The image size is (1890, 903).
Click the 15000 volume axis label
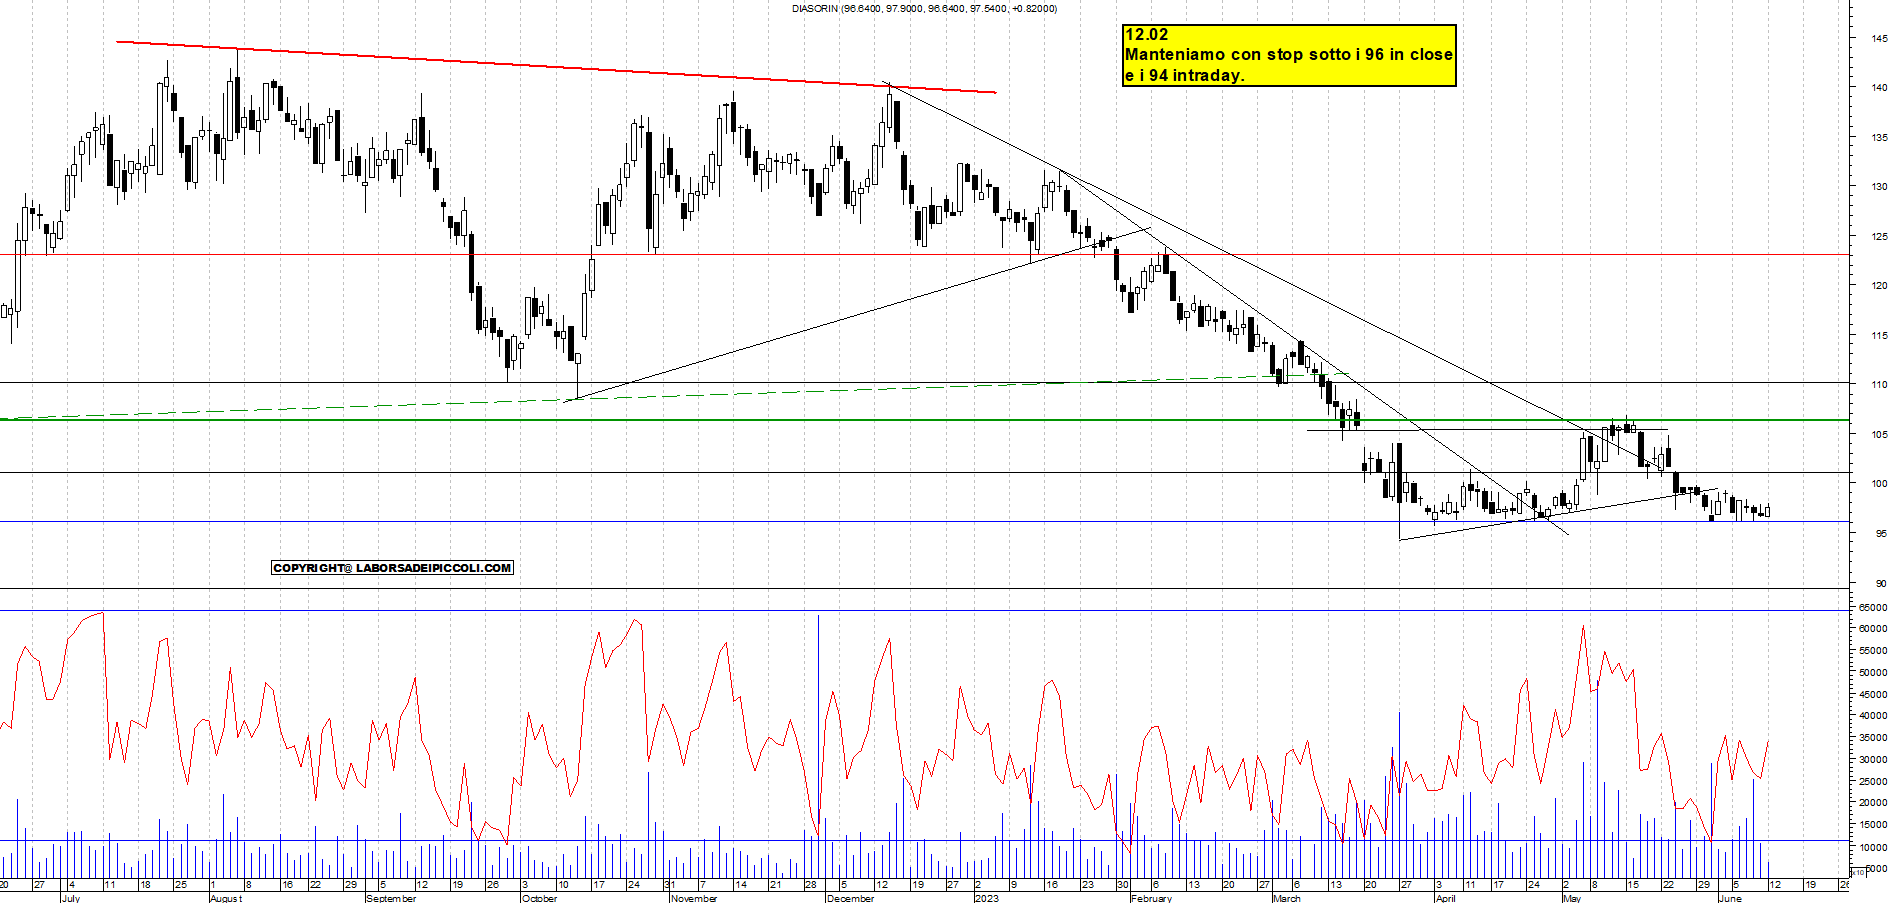tap(1873, 825)
